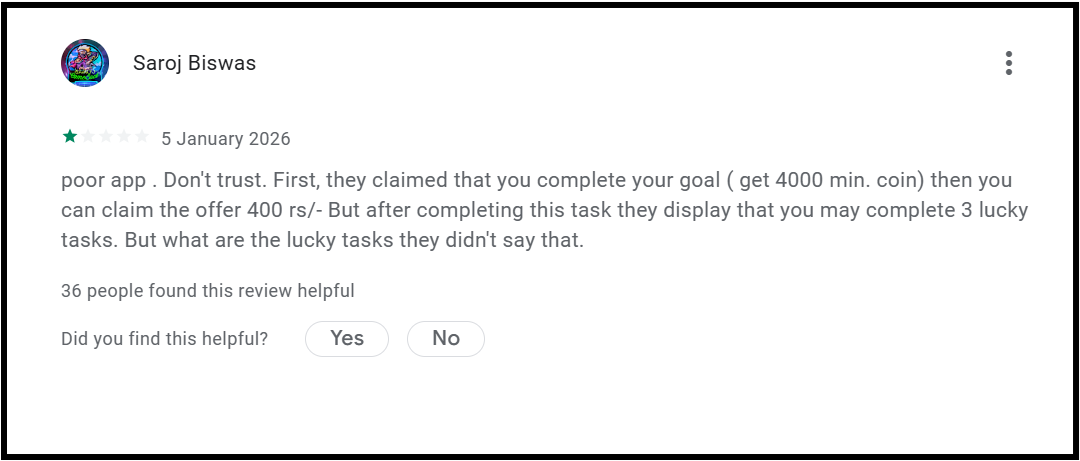Click the fourth grey rating star
Viewport: 1080px width, 461px height.
(x=124, y=137)
